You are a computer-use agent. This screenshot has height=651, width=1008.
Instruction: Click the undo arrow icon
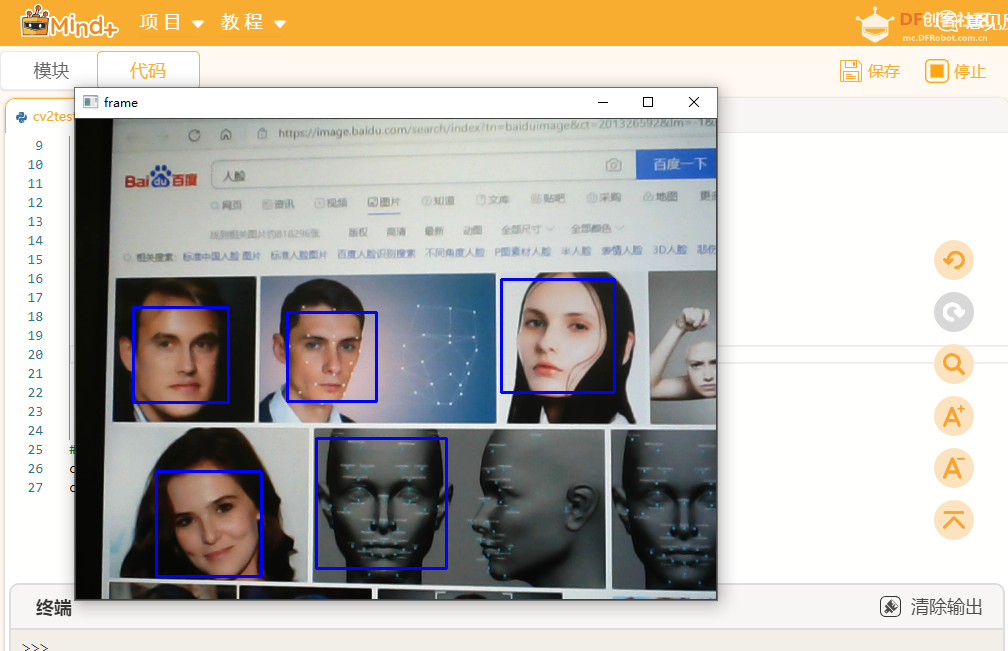(x=953, y=260)
